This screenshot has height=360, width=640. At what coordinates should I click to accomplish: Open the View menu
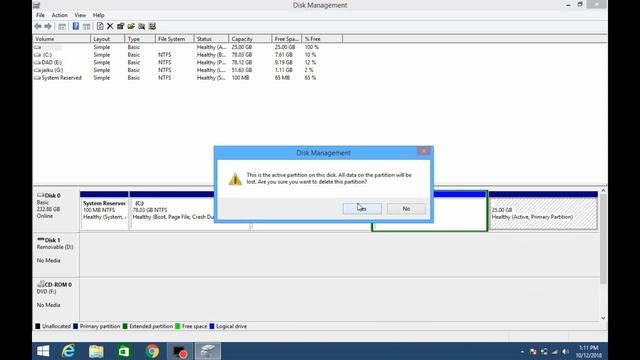80,15
